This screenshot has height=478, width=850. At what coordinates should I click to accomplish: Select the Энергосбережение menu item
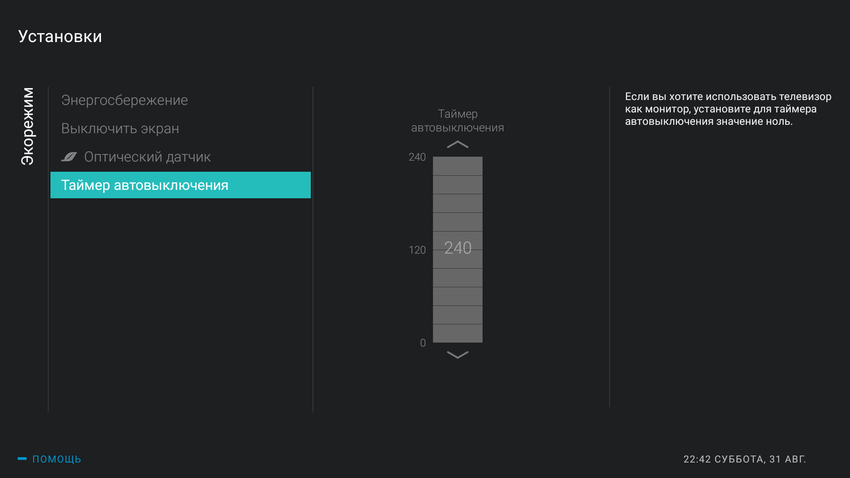124,100
